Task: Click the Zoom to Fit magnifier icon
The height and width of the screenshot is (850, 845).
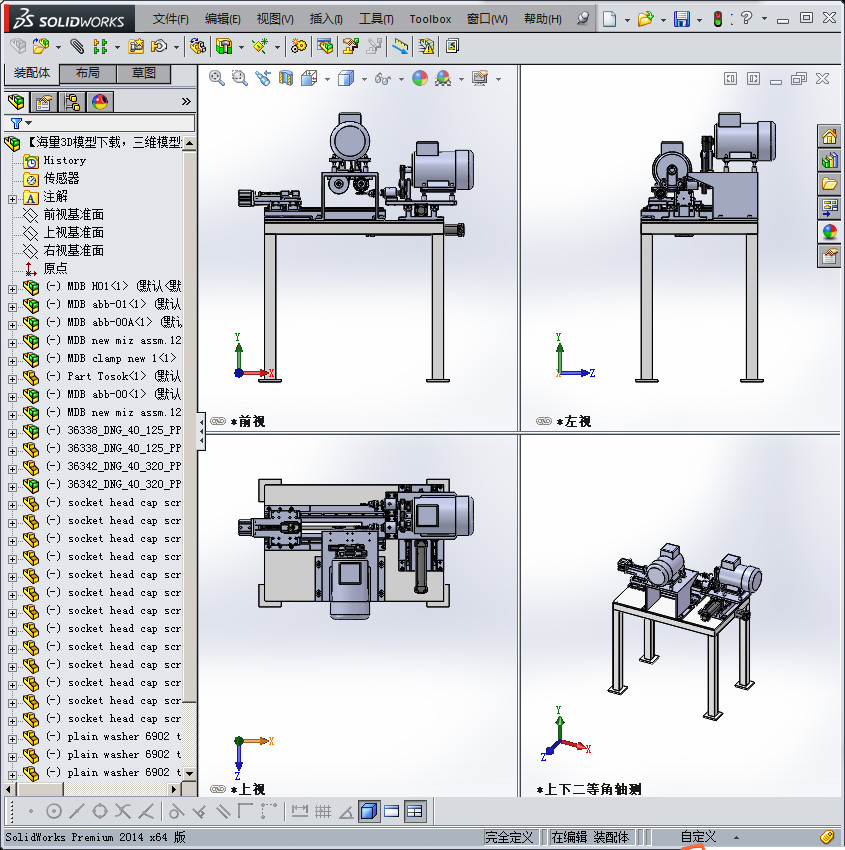Action: (x=217, y=79)
